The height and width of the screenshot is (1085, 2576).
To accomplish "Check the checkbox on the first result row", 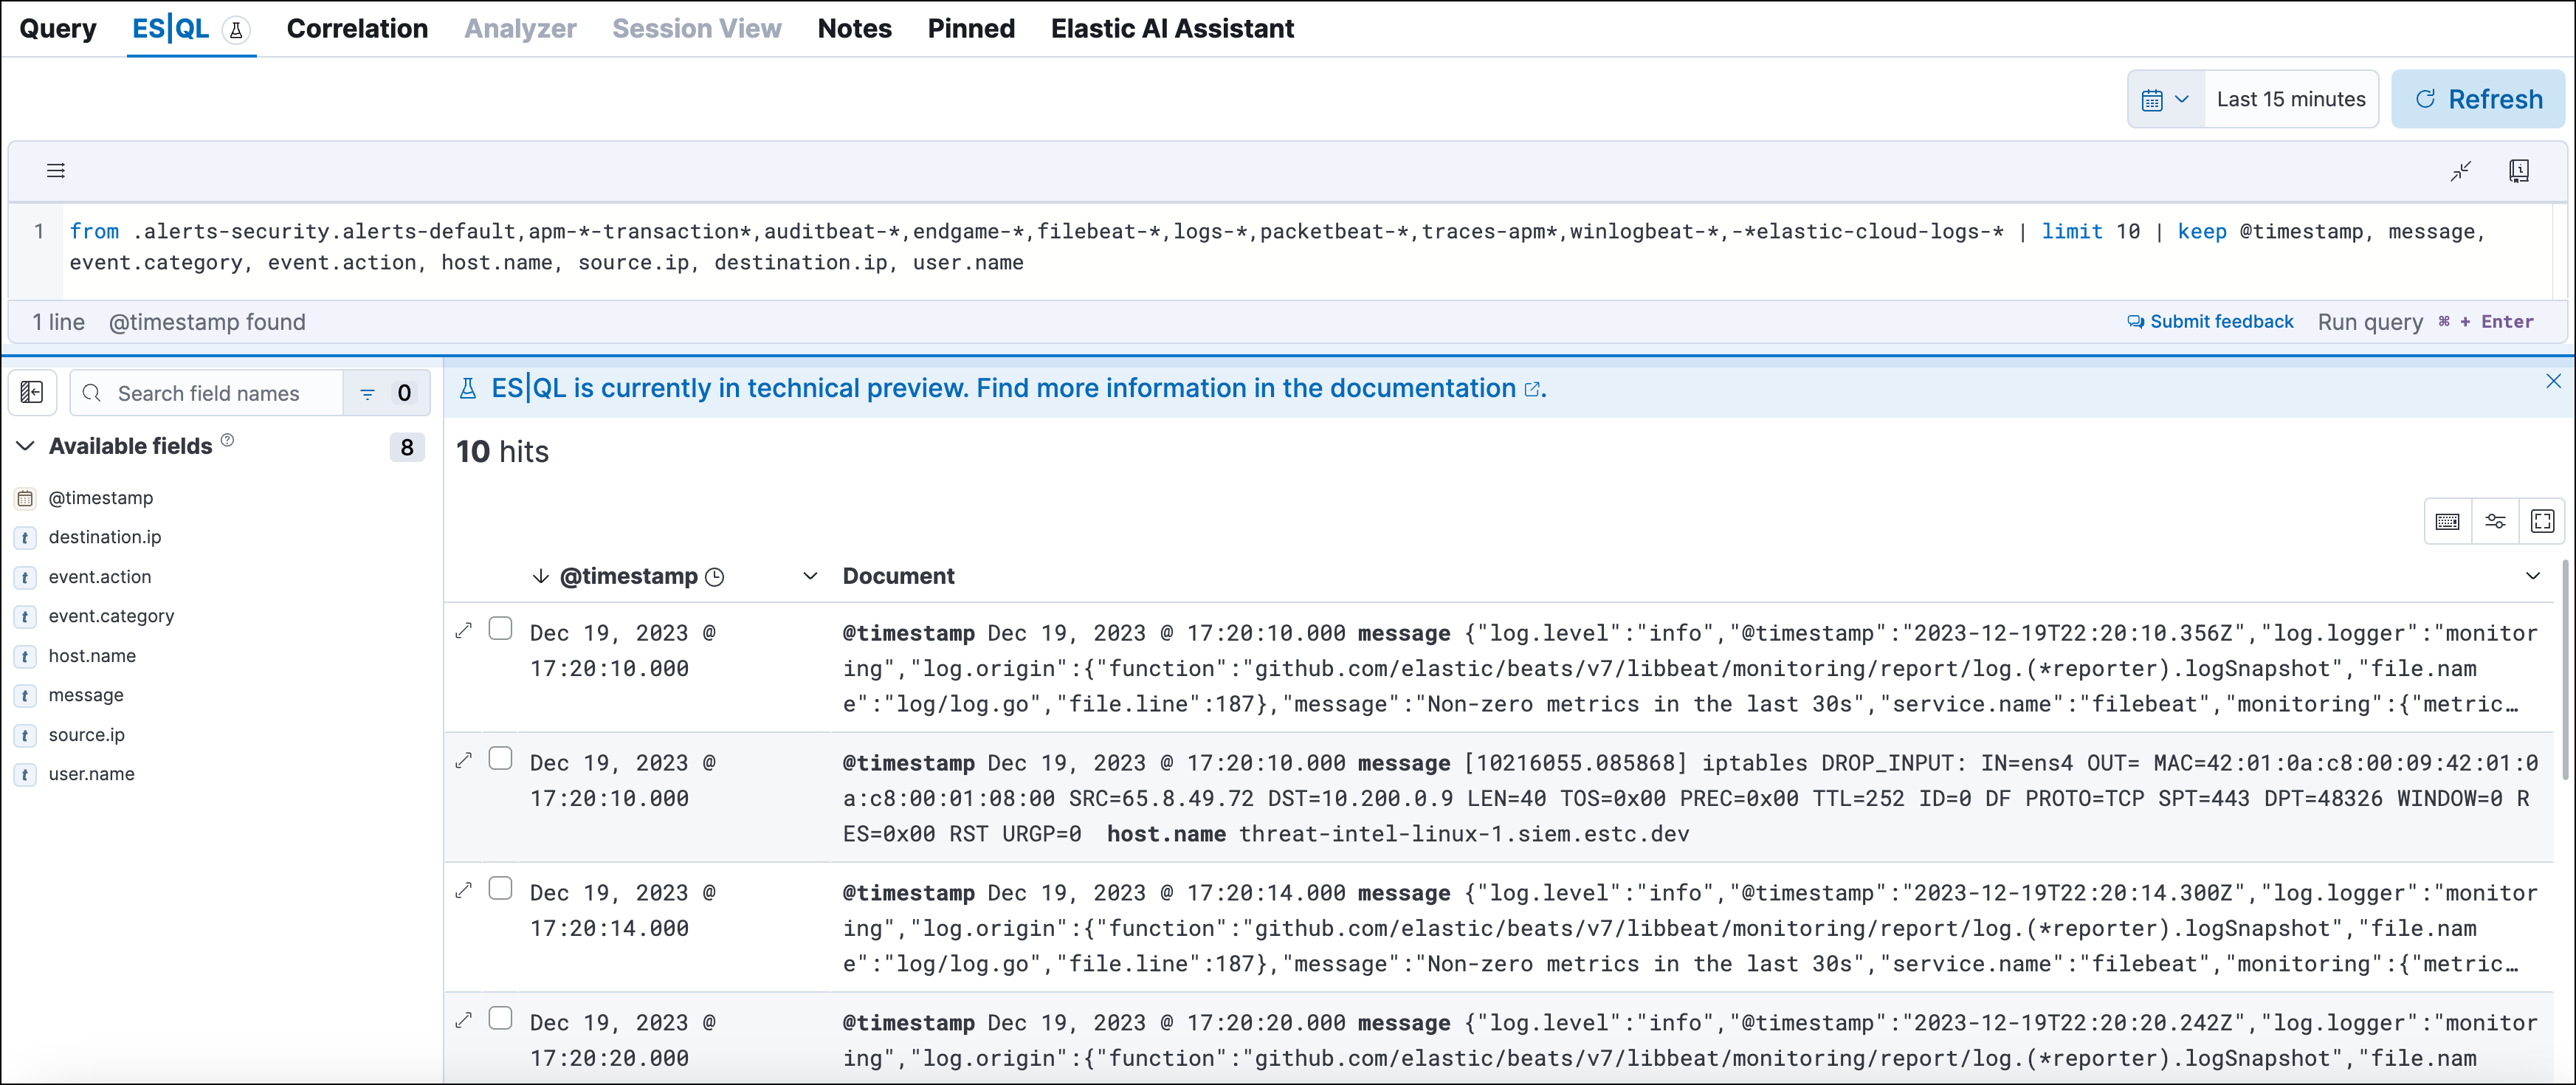I will [501, 628].
